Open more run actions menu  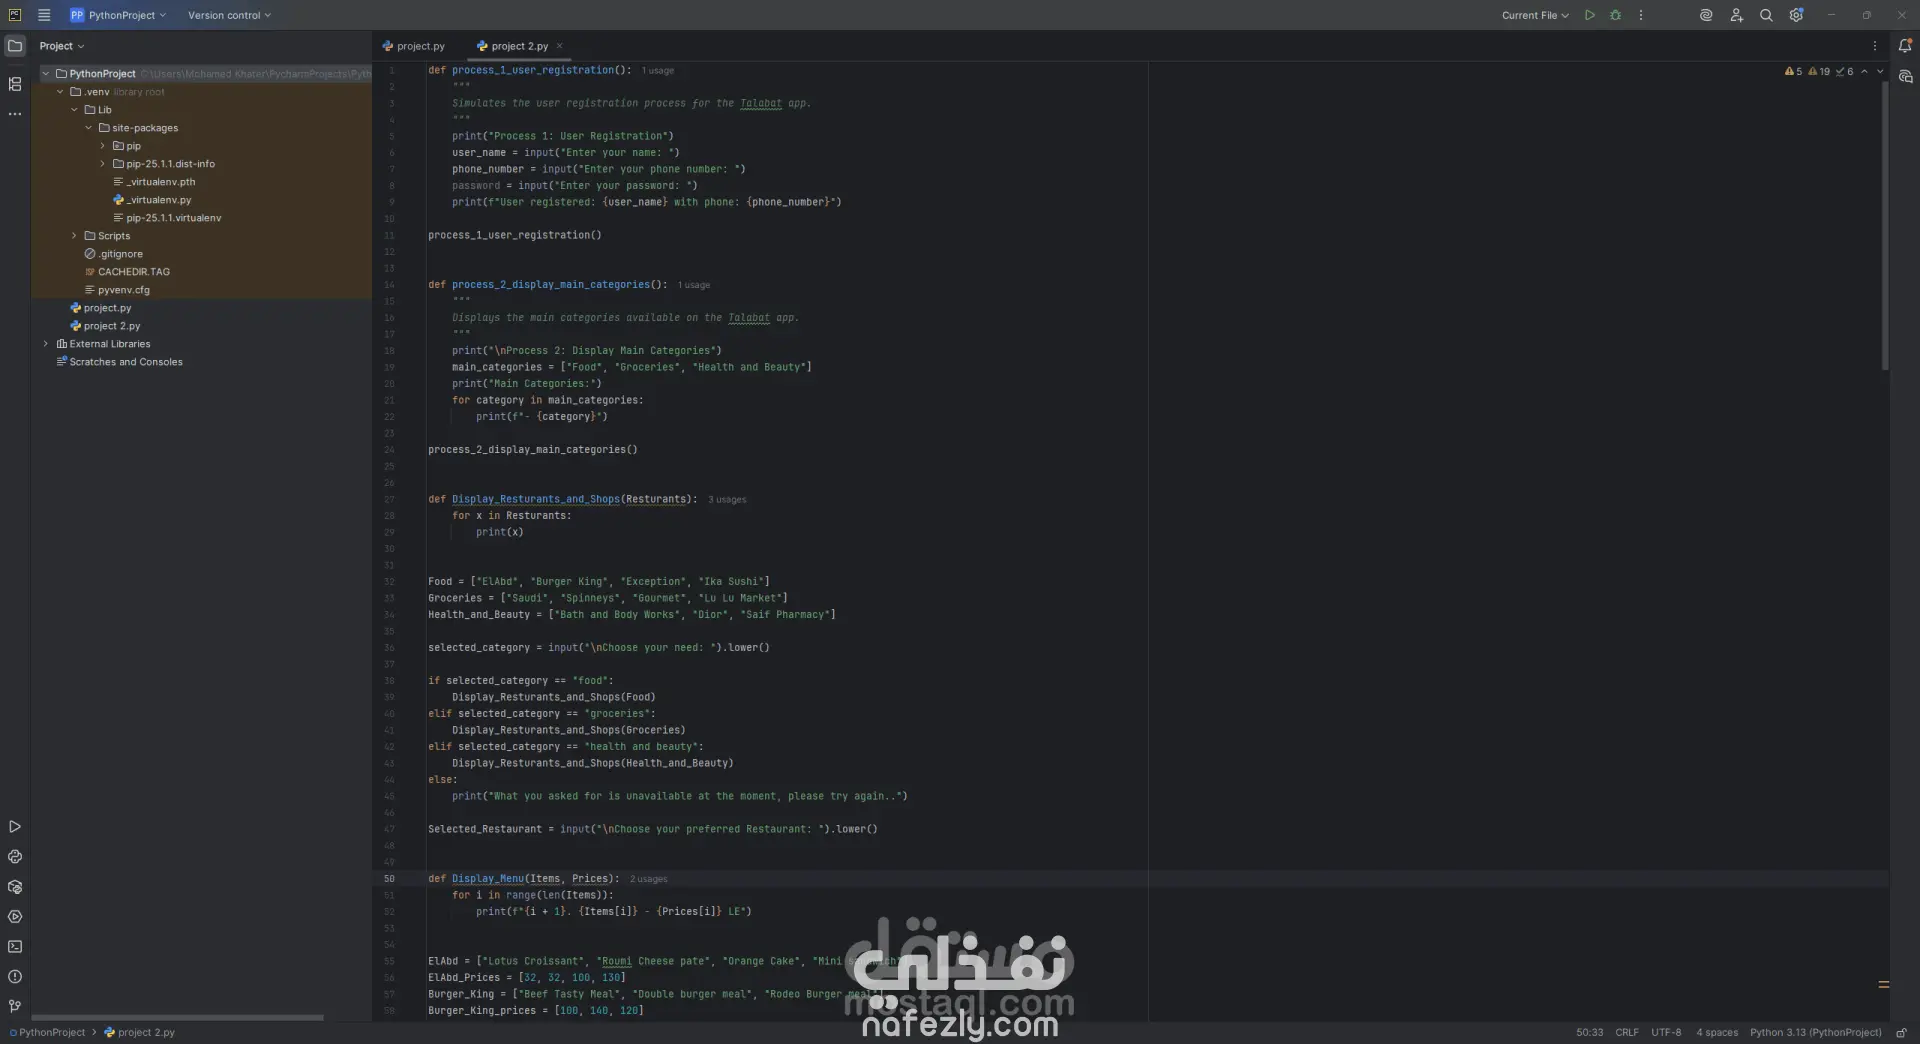click(1641, 15)
